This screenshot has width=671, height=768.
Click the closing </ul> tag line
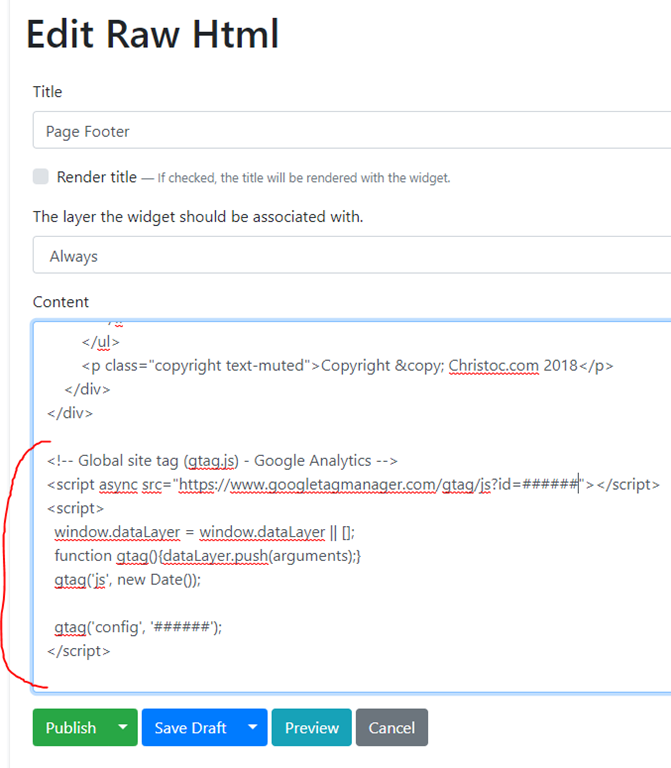(x=100, y=342)
